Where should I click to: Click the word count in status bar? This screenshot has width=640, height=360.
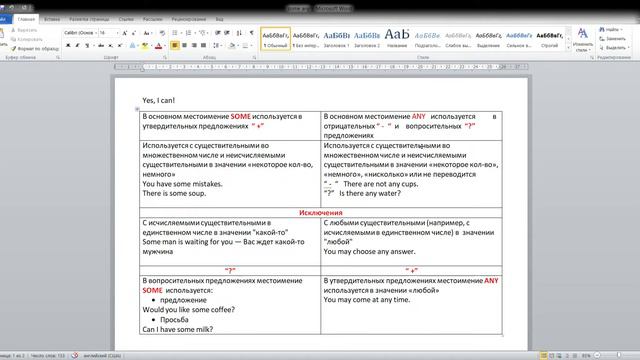click(47, 356)
